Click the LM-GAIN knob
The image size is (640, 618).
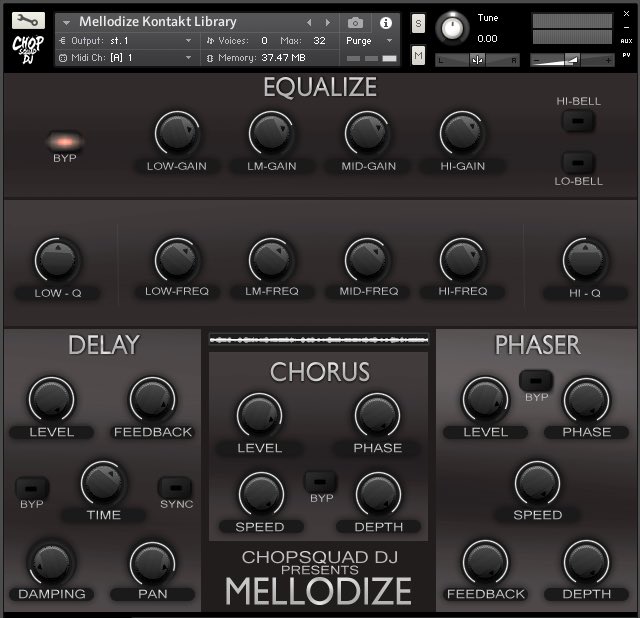pyautogui.click(x=271, y=133)
